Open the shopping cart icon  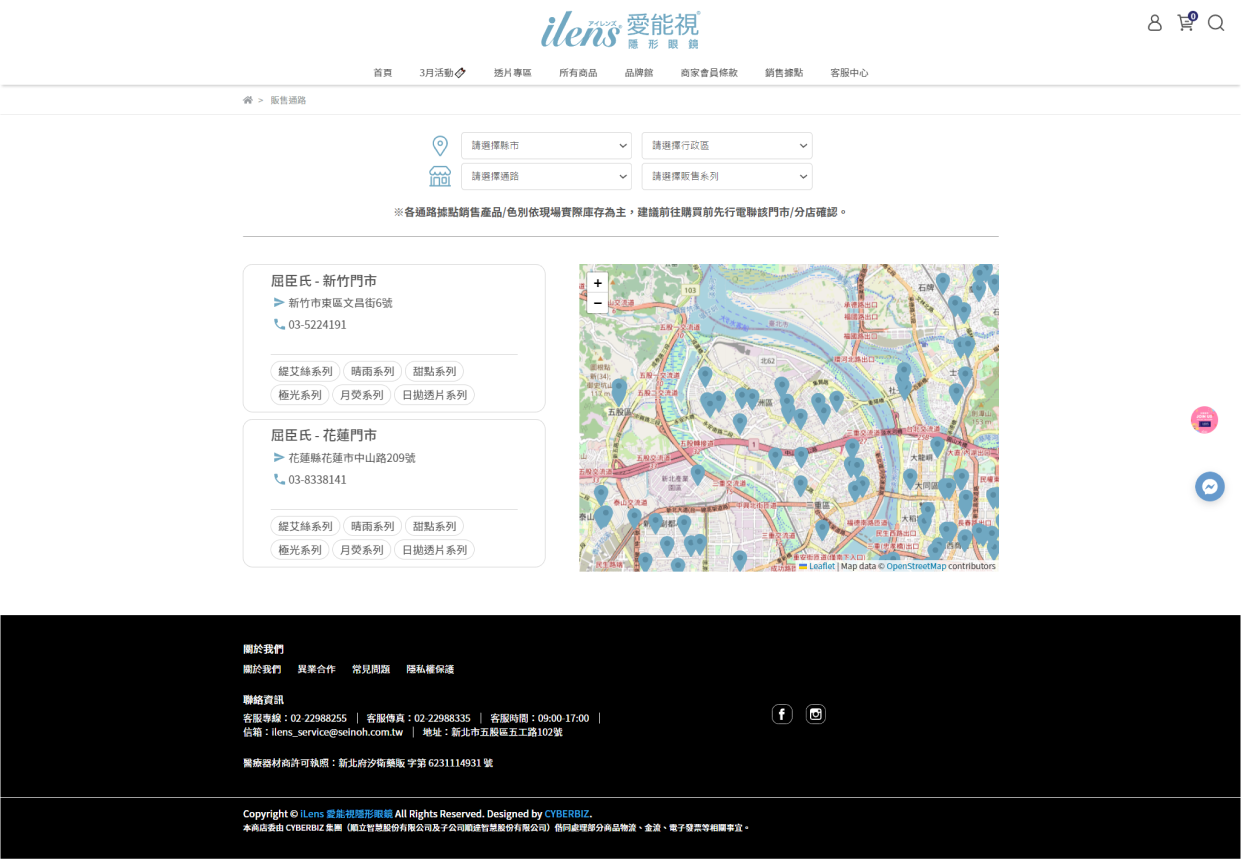pos(1186,23)
